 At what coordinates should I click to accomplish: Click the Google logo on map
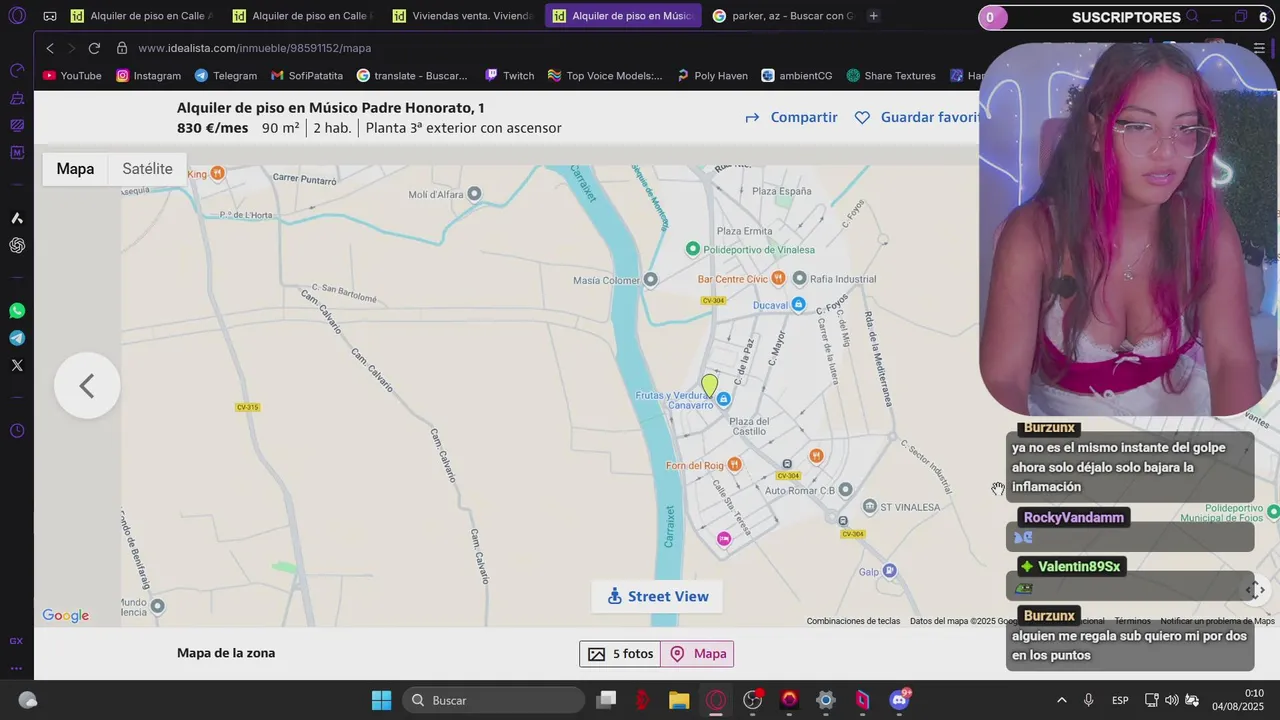pos(66,616)
